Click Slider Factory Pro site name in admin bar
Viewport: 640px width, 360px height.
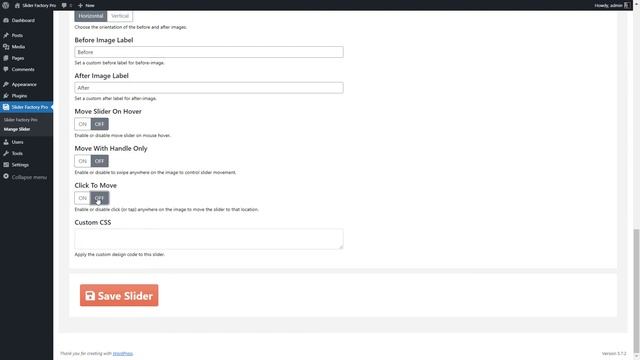[39, 5]
